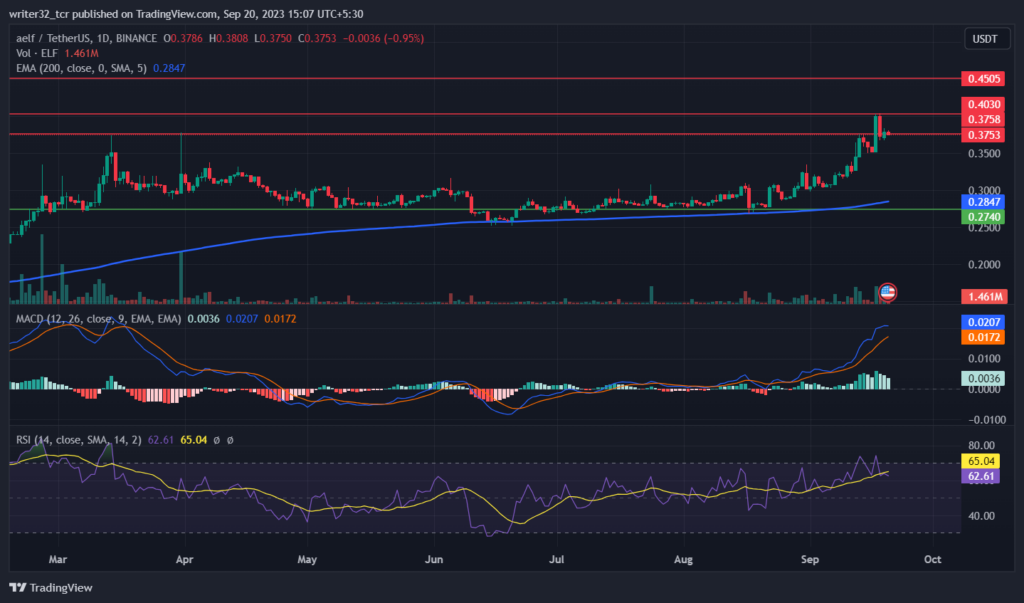
Task: Click the red 1.461M volume label
Action: 984,297
